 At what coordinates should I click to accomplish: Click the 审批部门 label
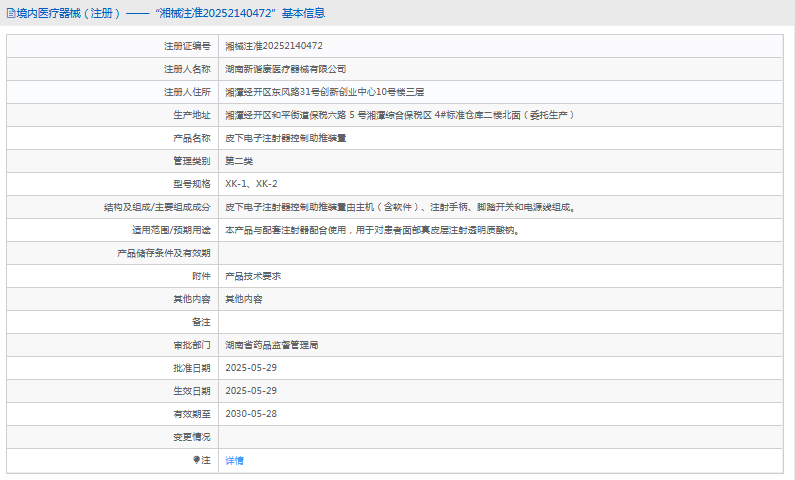[x=192, y=345]
